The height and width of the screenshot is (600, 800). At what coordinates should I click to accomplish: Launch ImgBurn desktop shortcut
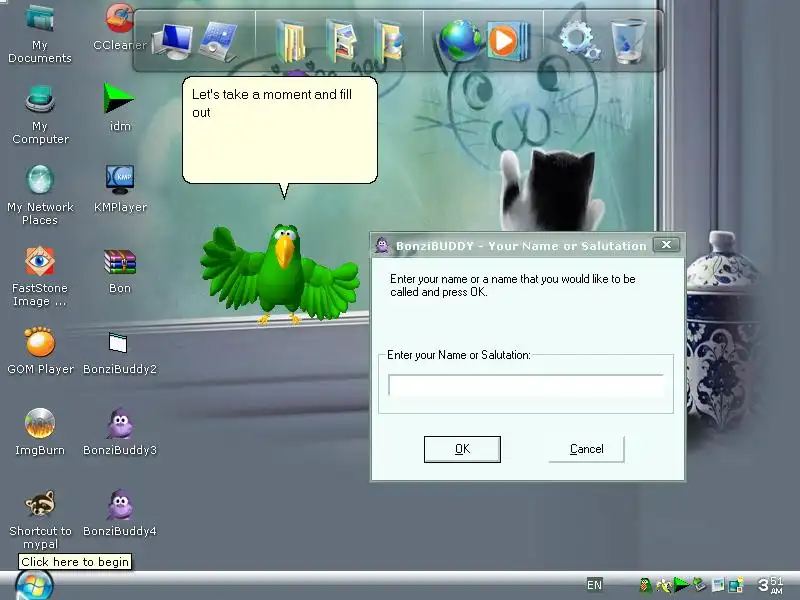[40, 432]
